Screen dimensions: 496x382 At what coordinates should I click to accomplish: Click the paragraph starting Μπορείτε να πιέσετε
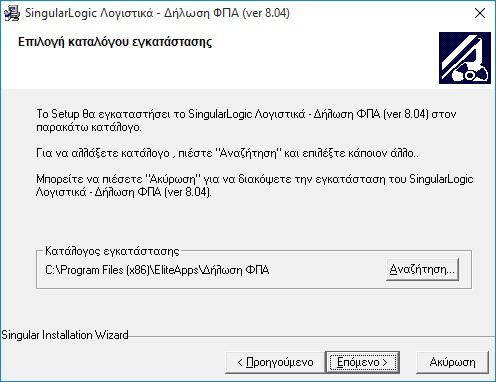(x=255, y=185)
